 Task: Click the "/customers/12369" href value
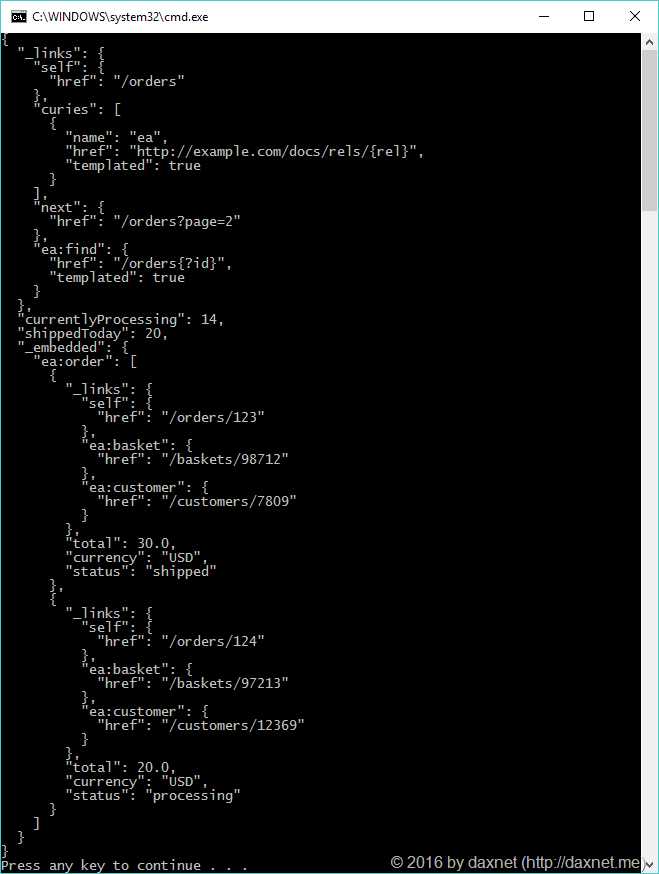[232, 725]
